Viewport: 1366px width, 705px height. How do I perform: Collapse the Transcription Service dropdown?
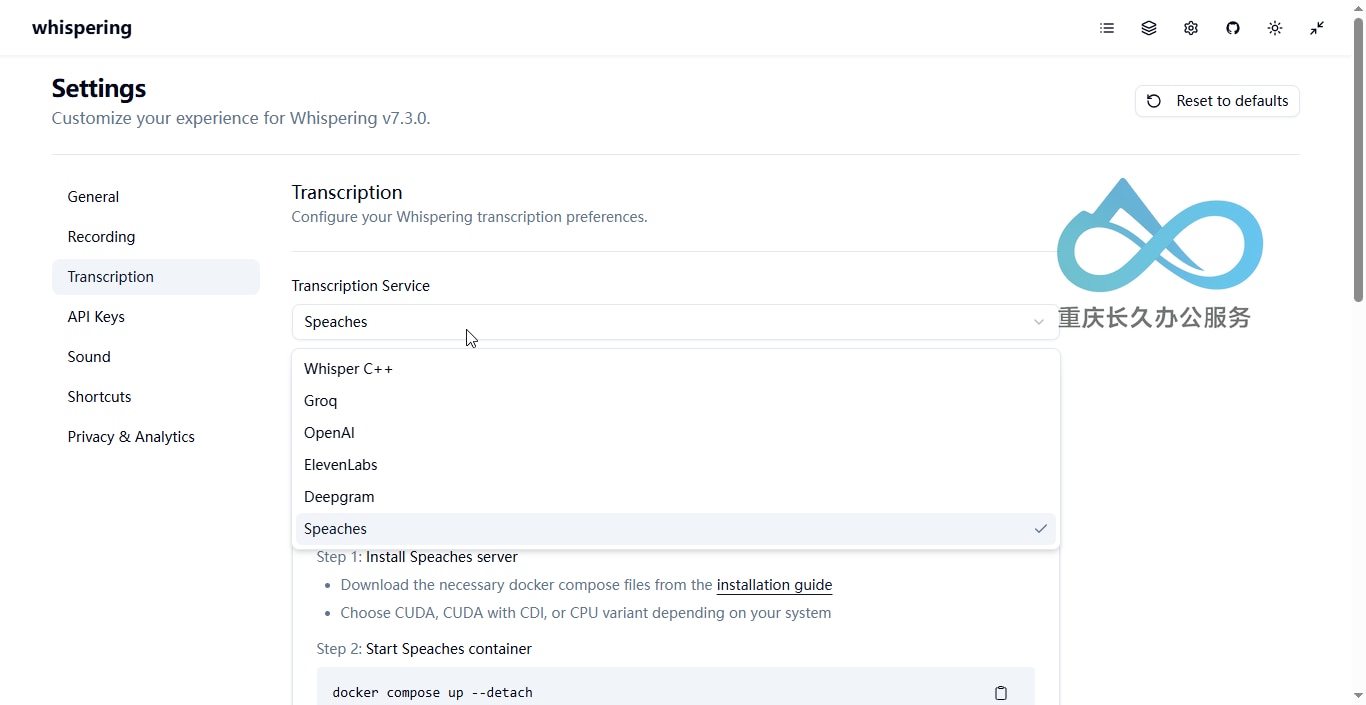[675, 322]
